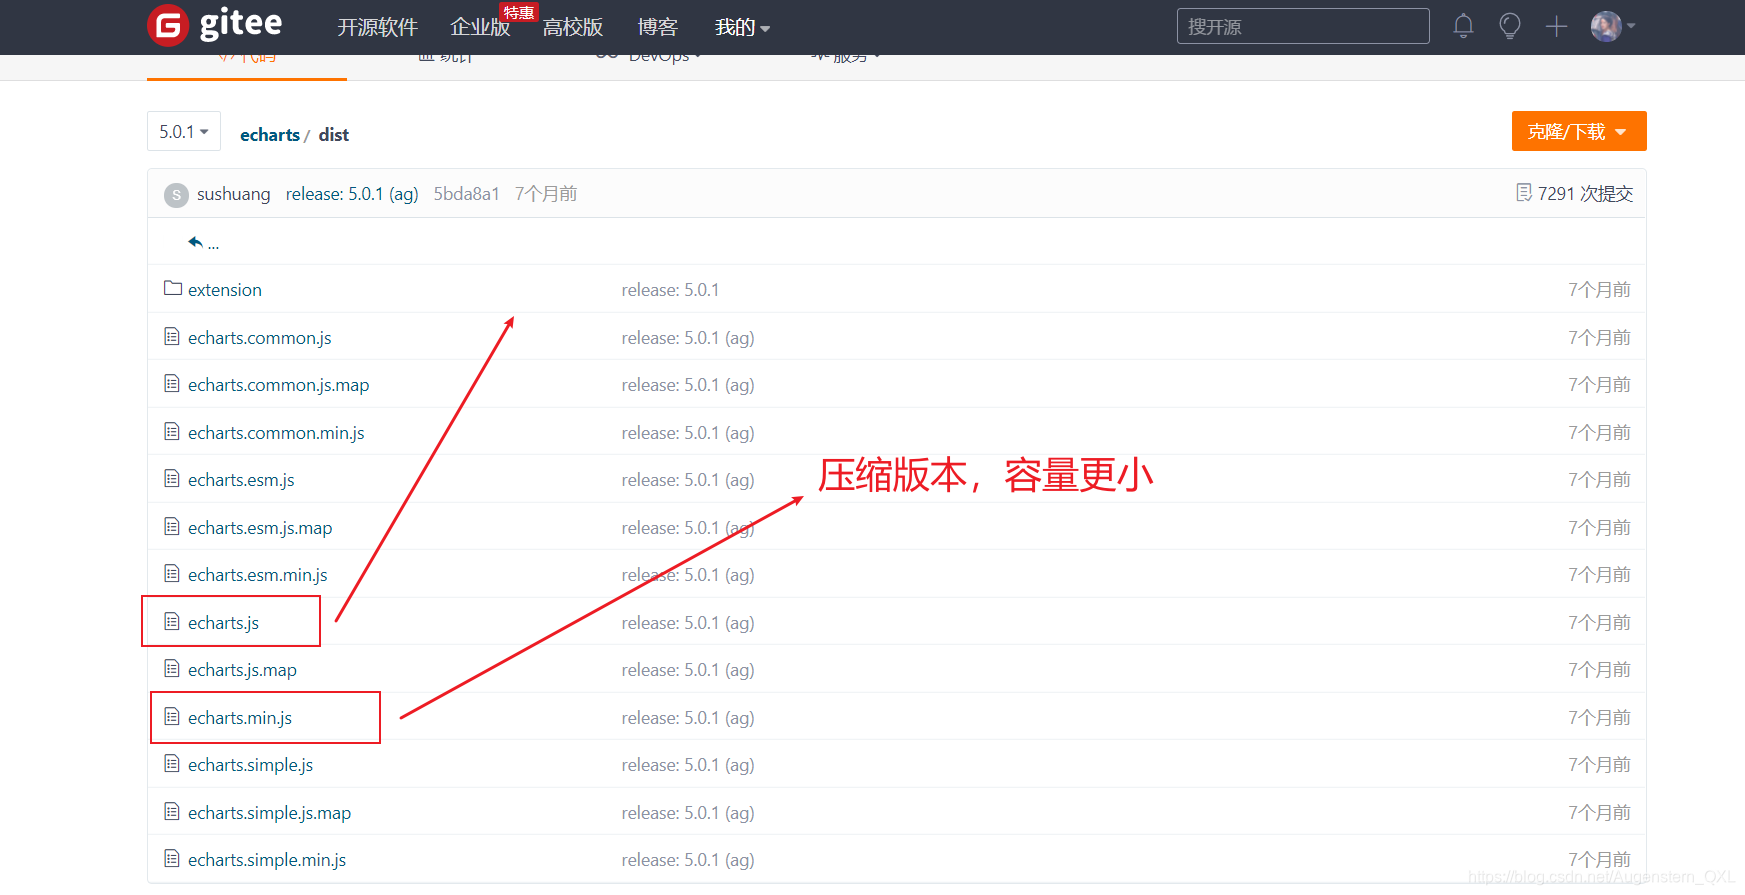Click the file icon for echarts.esm.js
The image size is (1745, 895).
pos(172,478)
